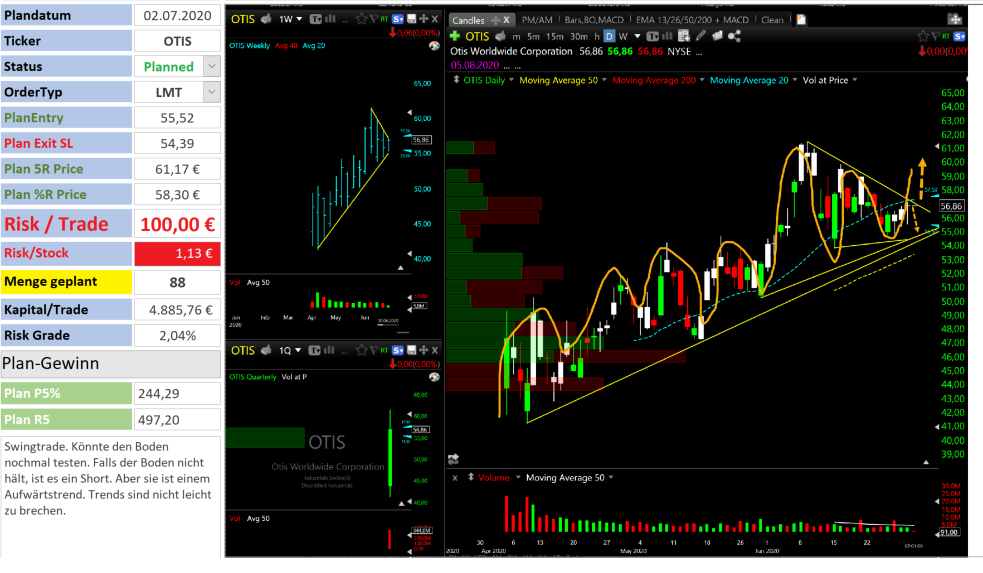
Task: Click the share icon in chart toolbar
Action: coord(734,36)
